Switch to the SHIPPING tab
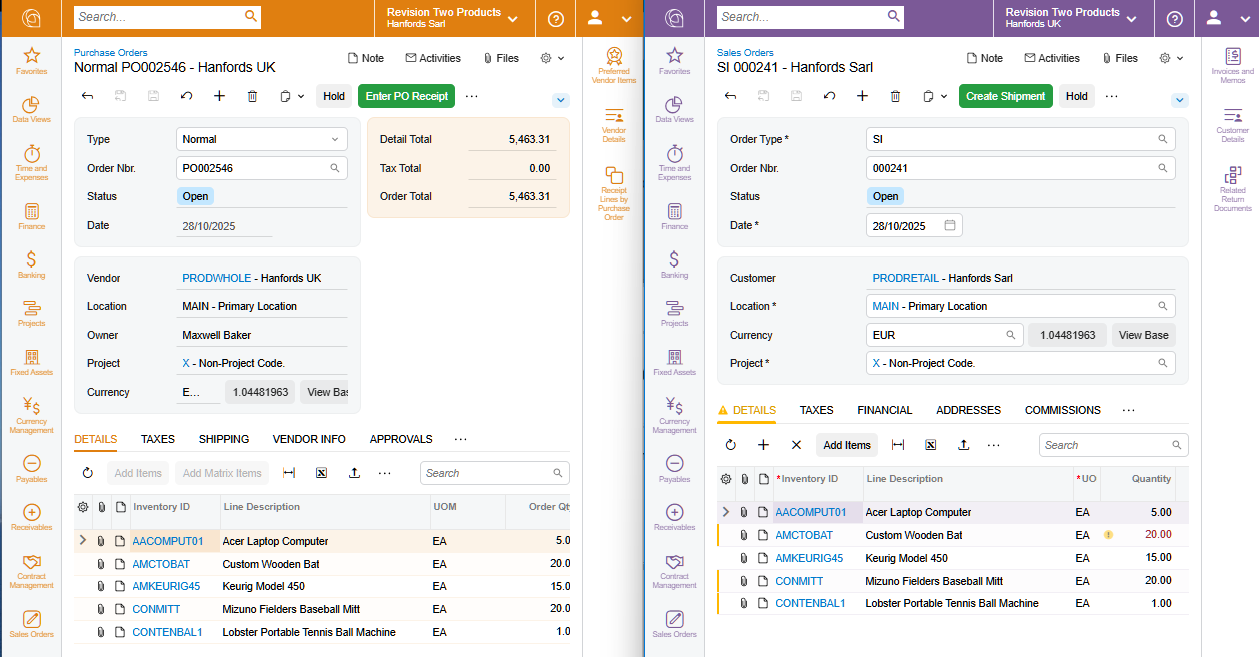Image resolution: width=1259 pixels, height=657 pixels. (x=223, y=438)
